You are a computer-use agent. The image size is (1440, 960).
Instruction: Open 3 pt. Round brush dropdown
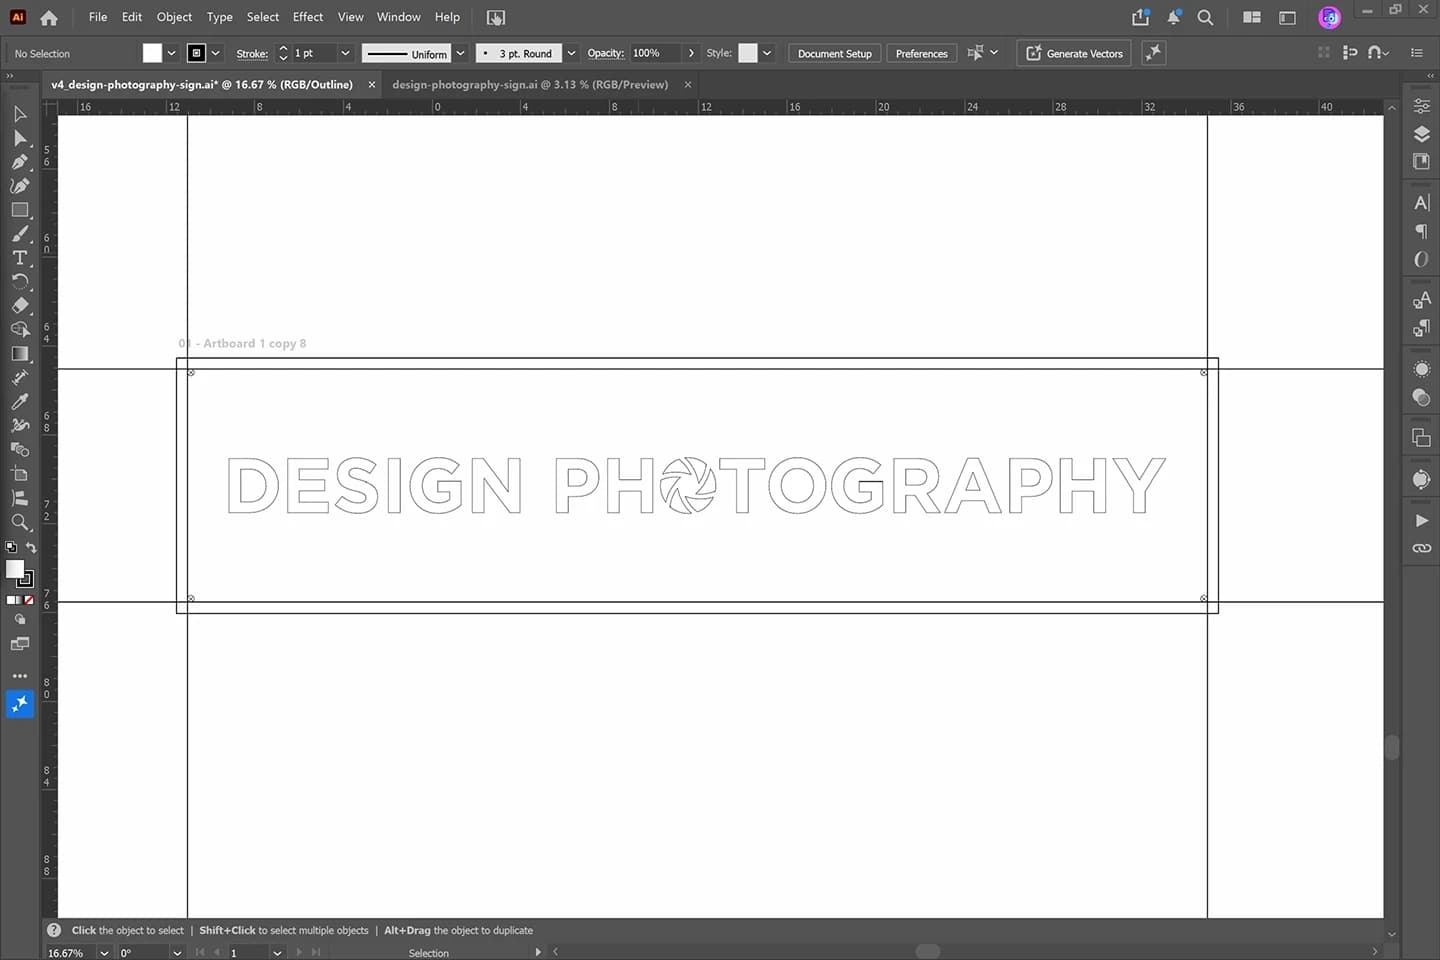pos(571,53)
